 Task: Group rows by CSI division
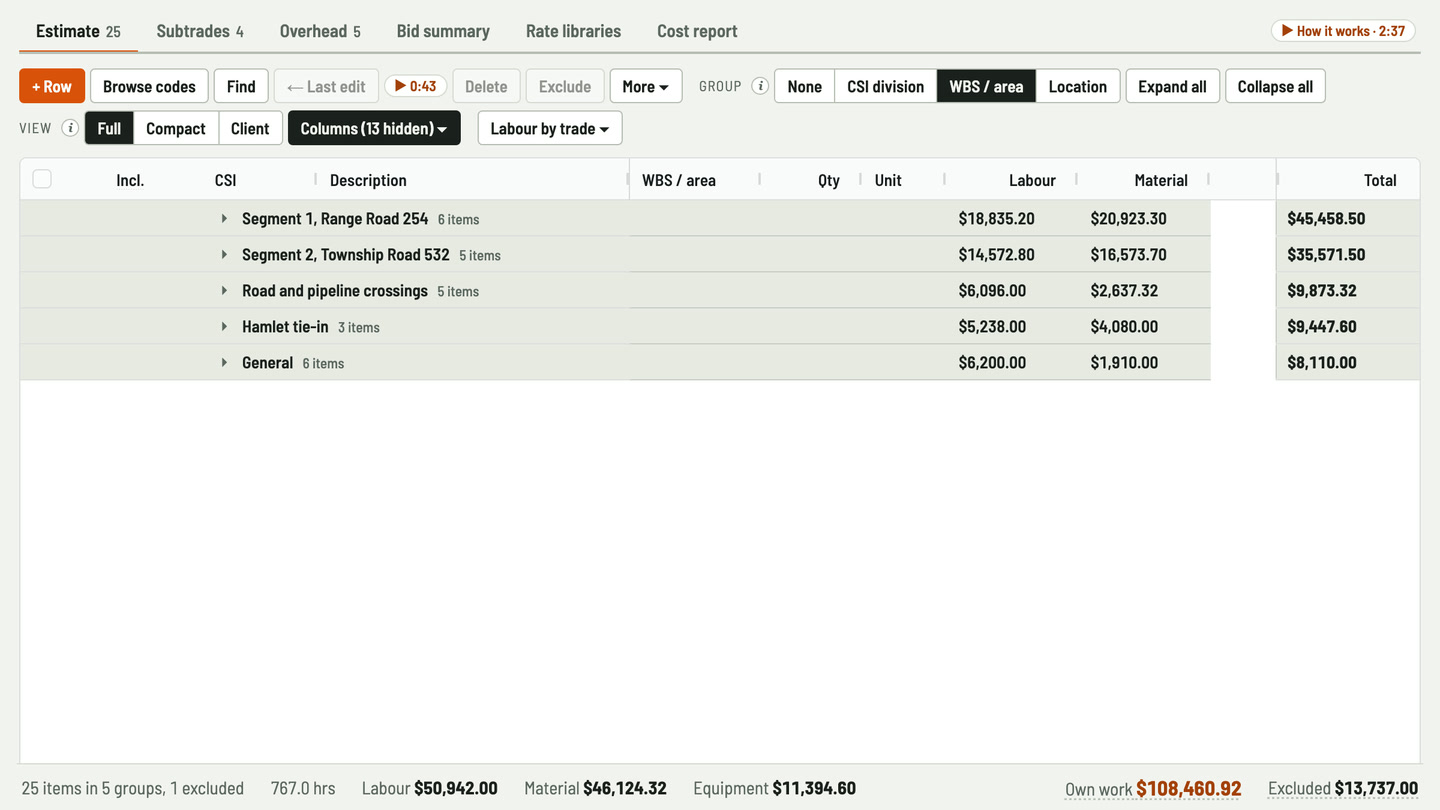pos(885,86)
